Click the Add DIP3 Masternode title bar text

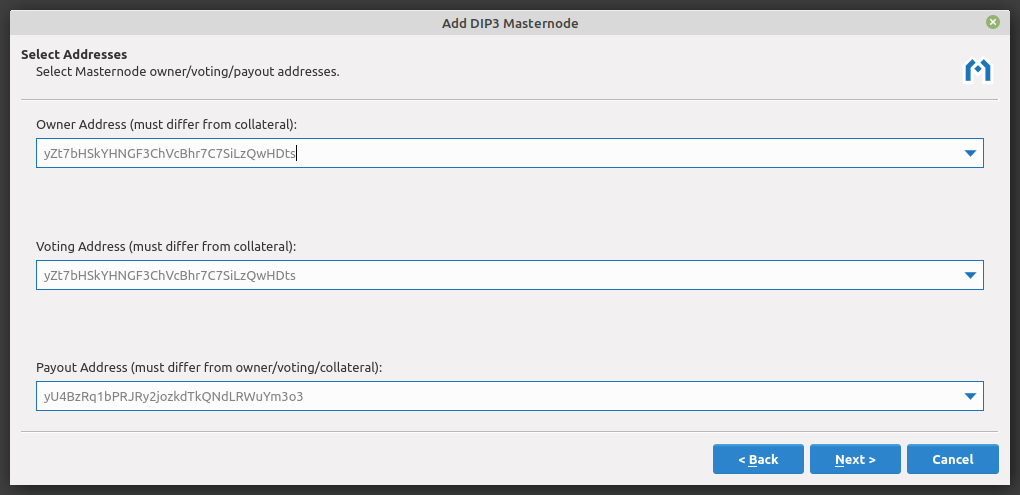[x=510, y=22]
